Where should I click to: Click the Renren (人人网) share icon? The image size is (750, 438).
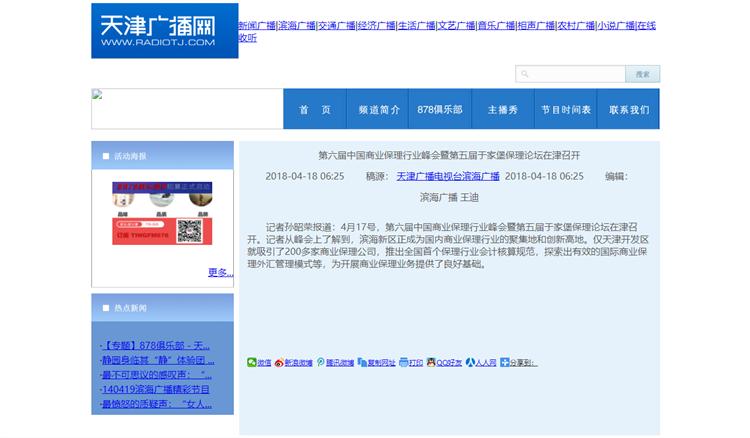[471, 362]
